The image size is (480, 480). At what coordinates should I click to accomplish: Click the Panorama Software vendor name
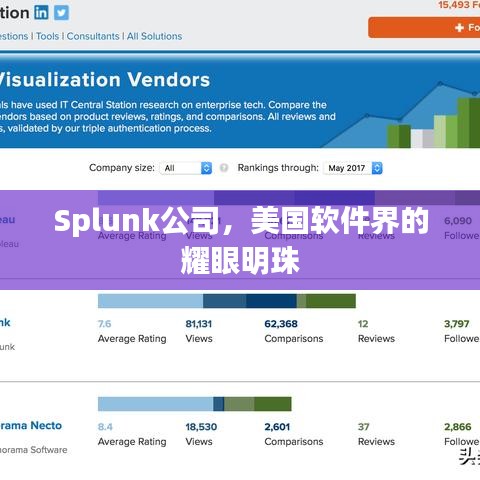pyautogui.click(x=34, y=450)
